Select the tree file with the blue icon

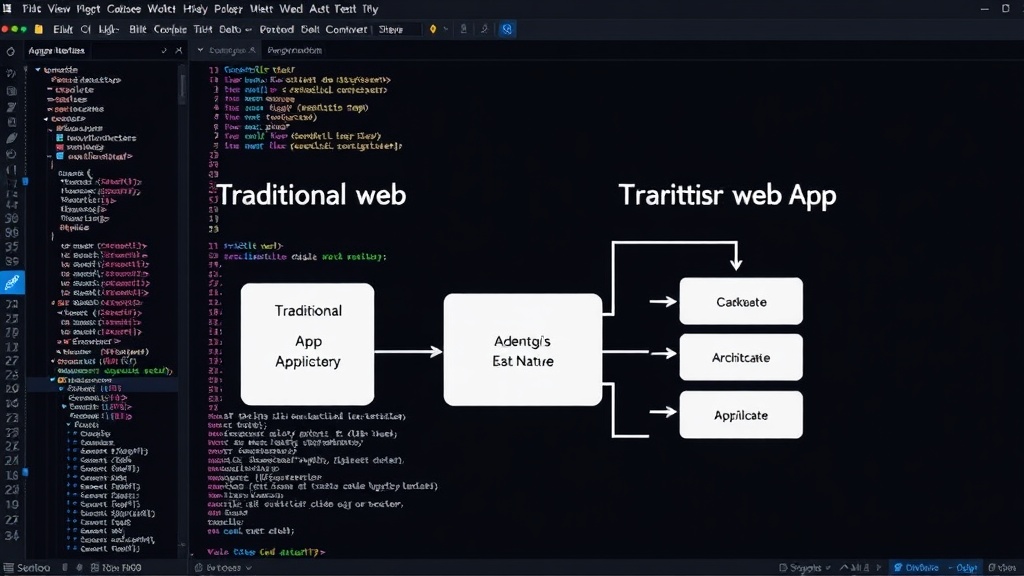[94, 157]
